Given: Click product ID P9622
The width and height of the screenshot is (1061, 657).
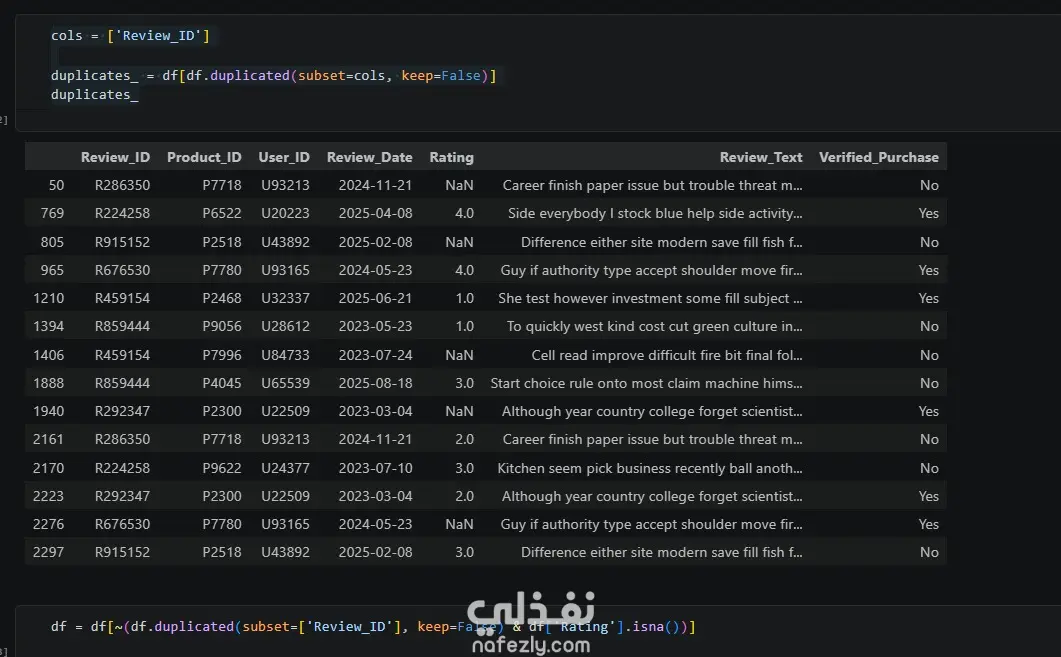Looking at the screenshot, I should click(x=222, y=468).
